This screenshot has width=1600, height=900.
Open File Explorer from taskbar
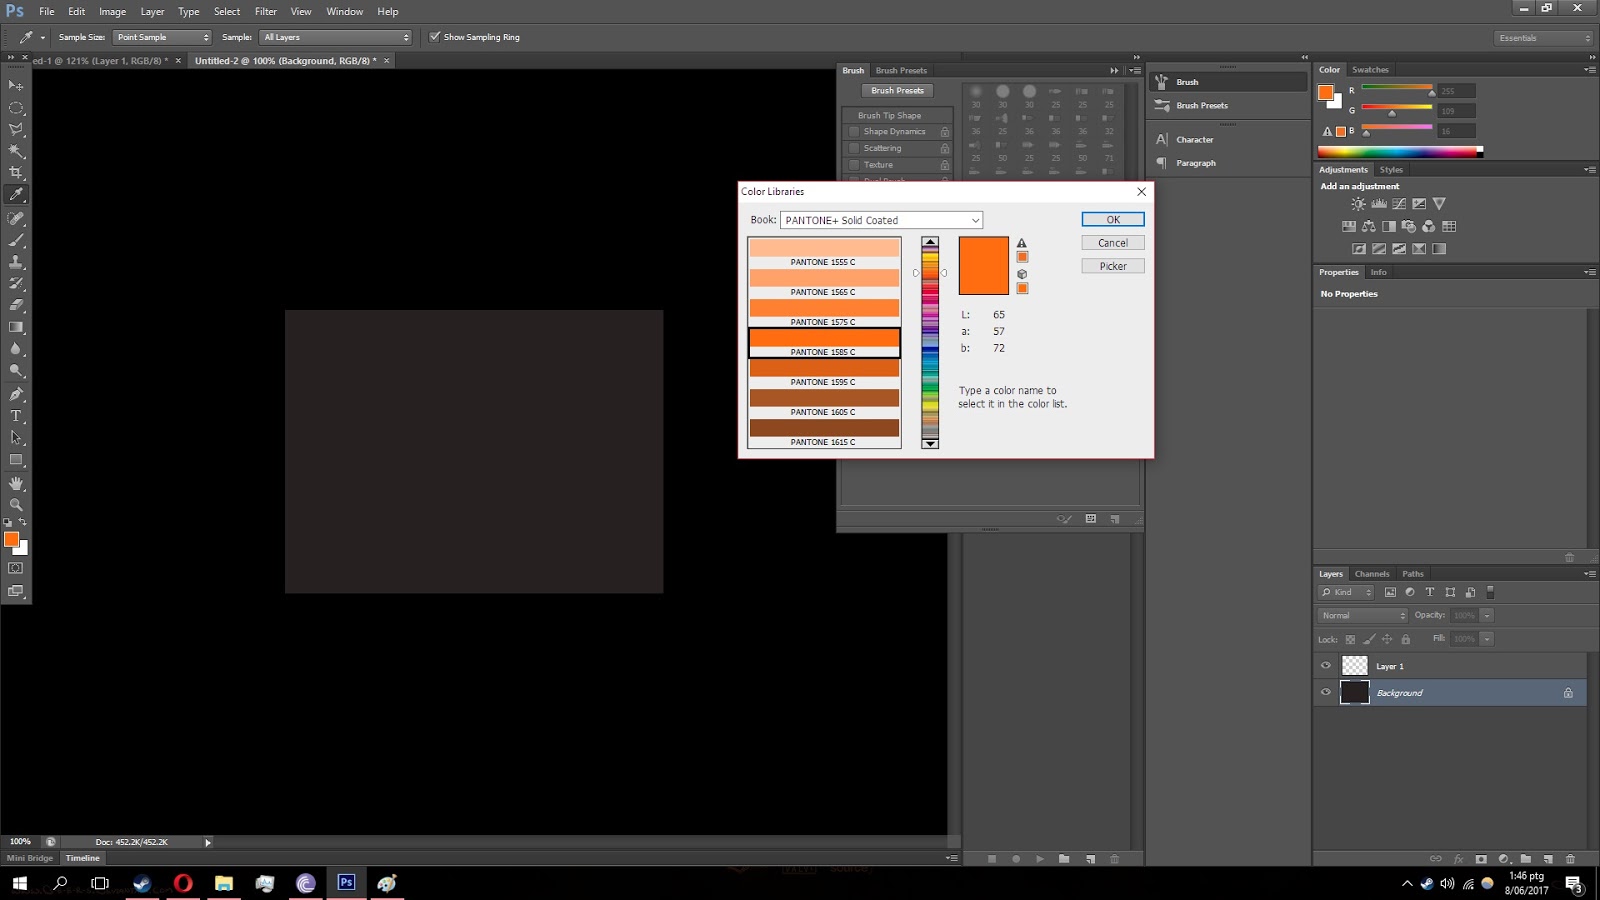[x=224, y=883]
